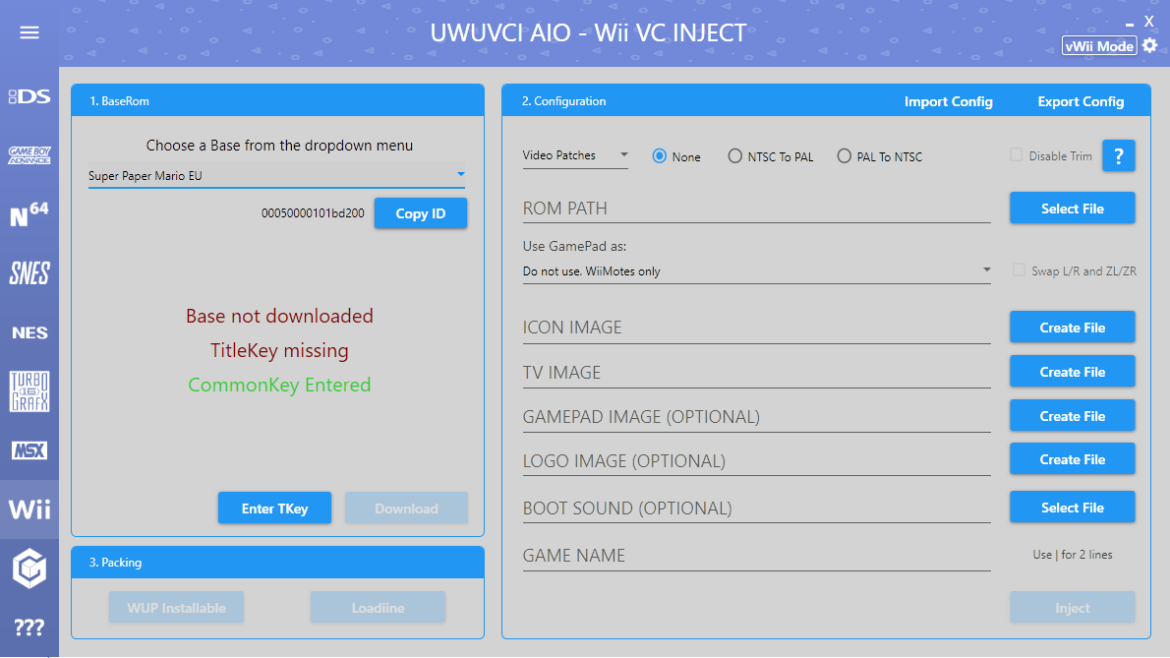Click Create File for TV IMAGE

pos(1072,372)
